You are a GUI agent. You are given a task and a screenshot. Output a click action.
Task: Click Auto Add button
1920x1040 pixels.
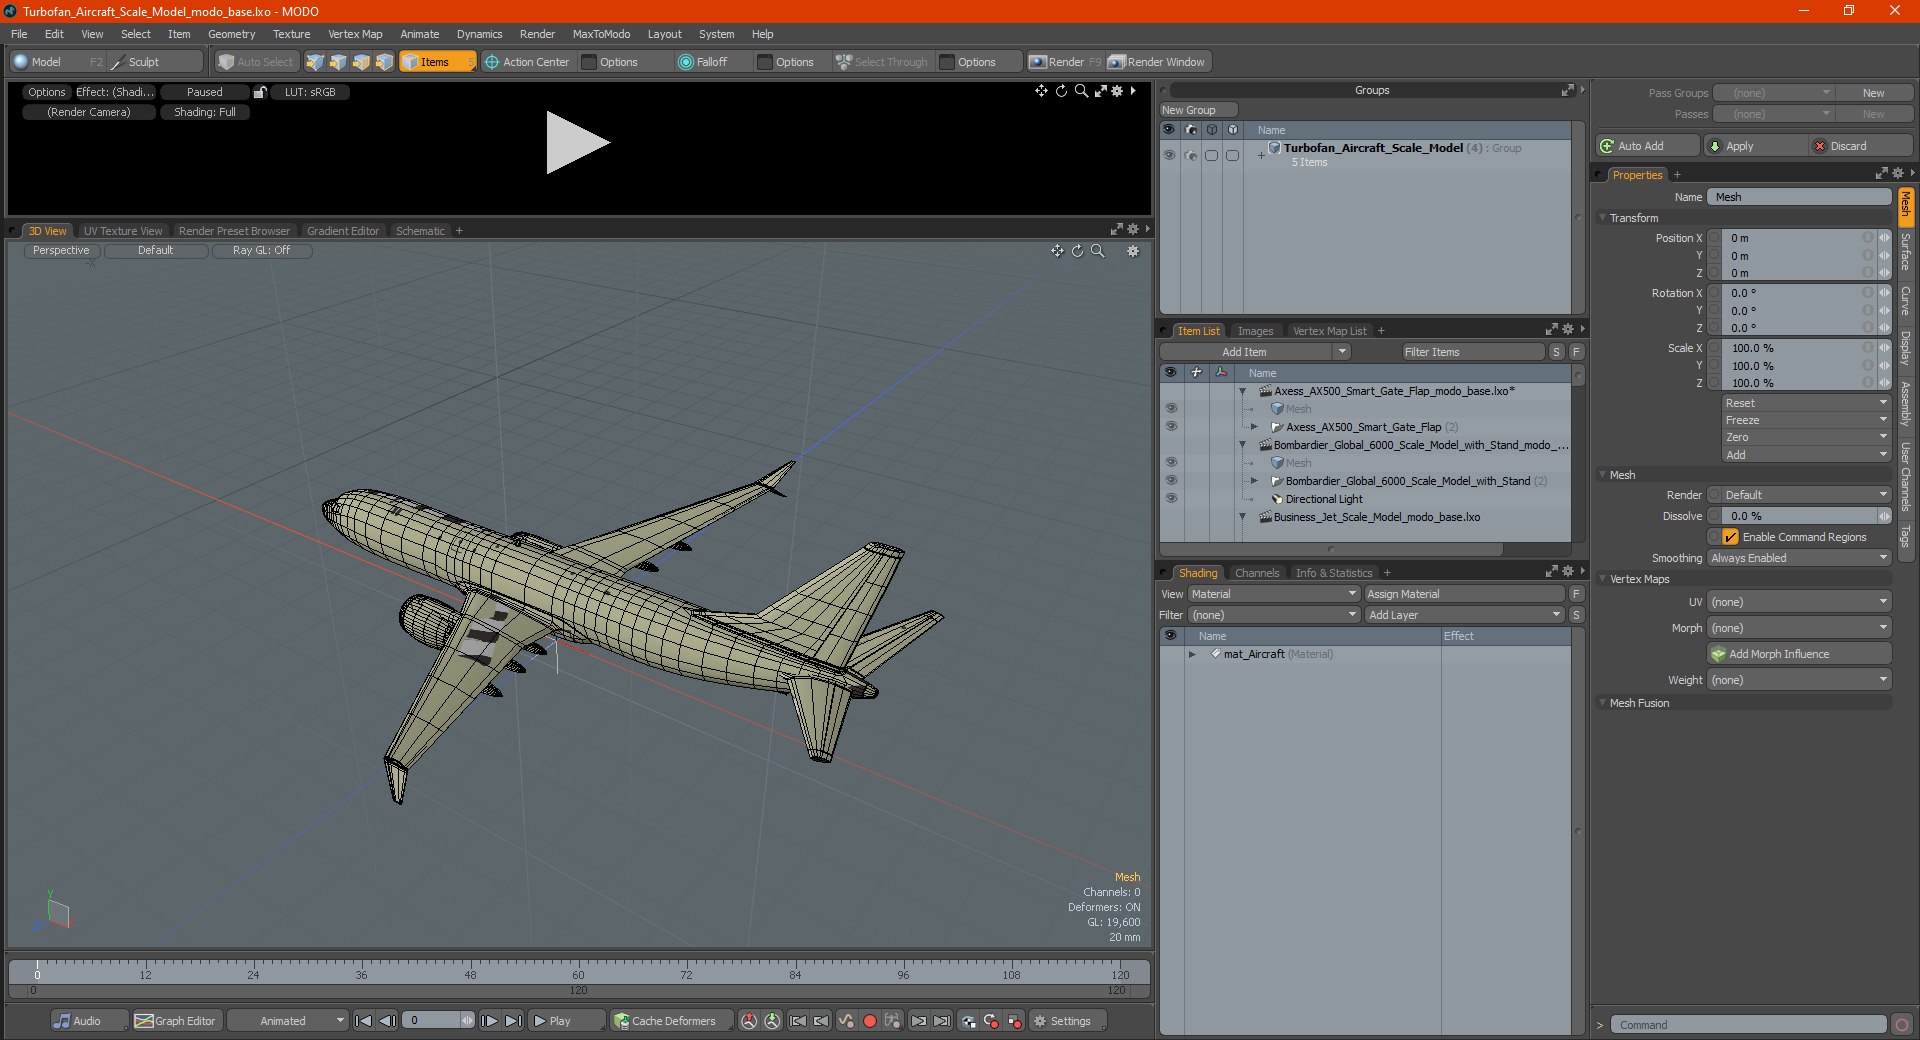[x=1647, y=146]
